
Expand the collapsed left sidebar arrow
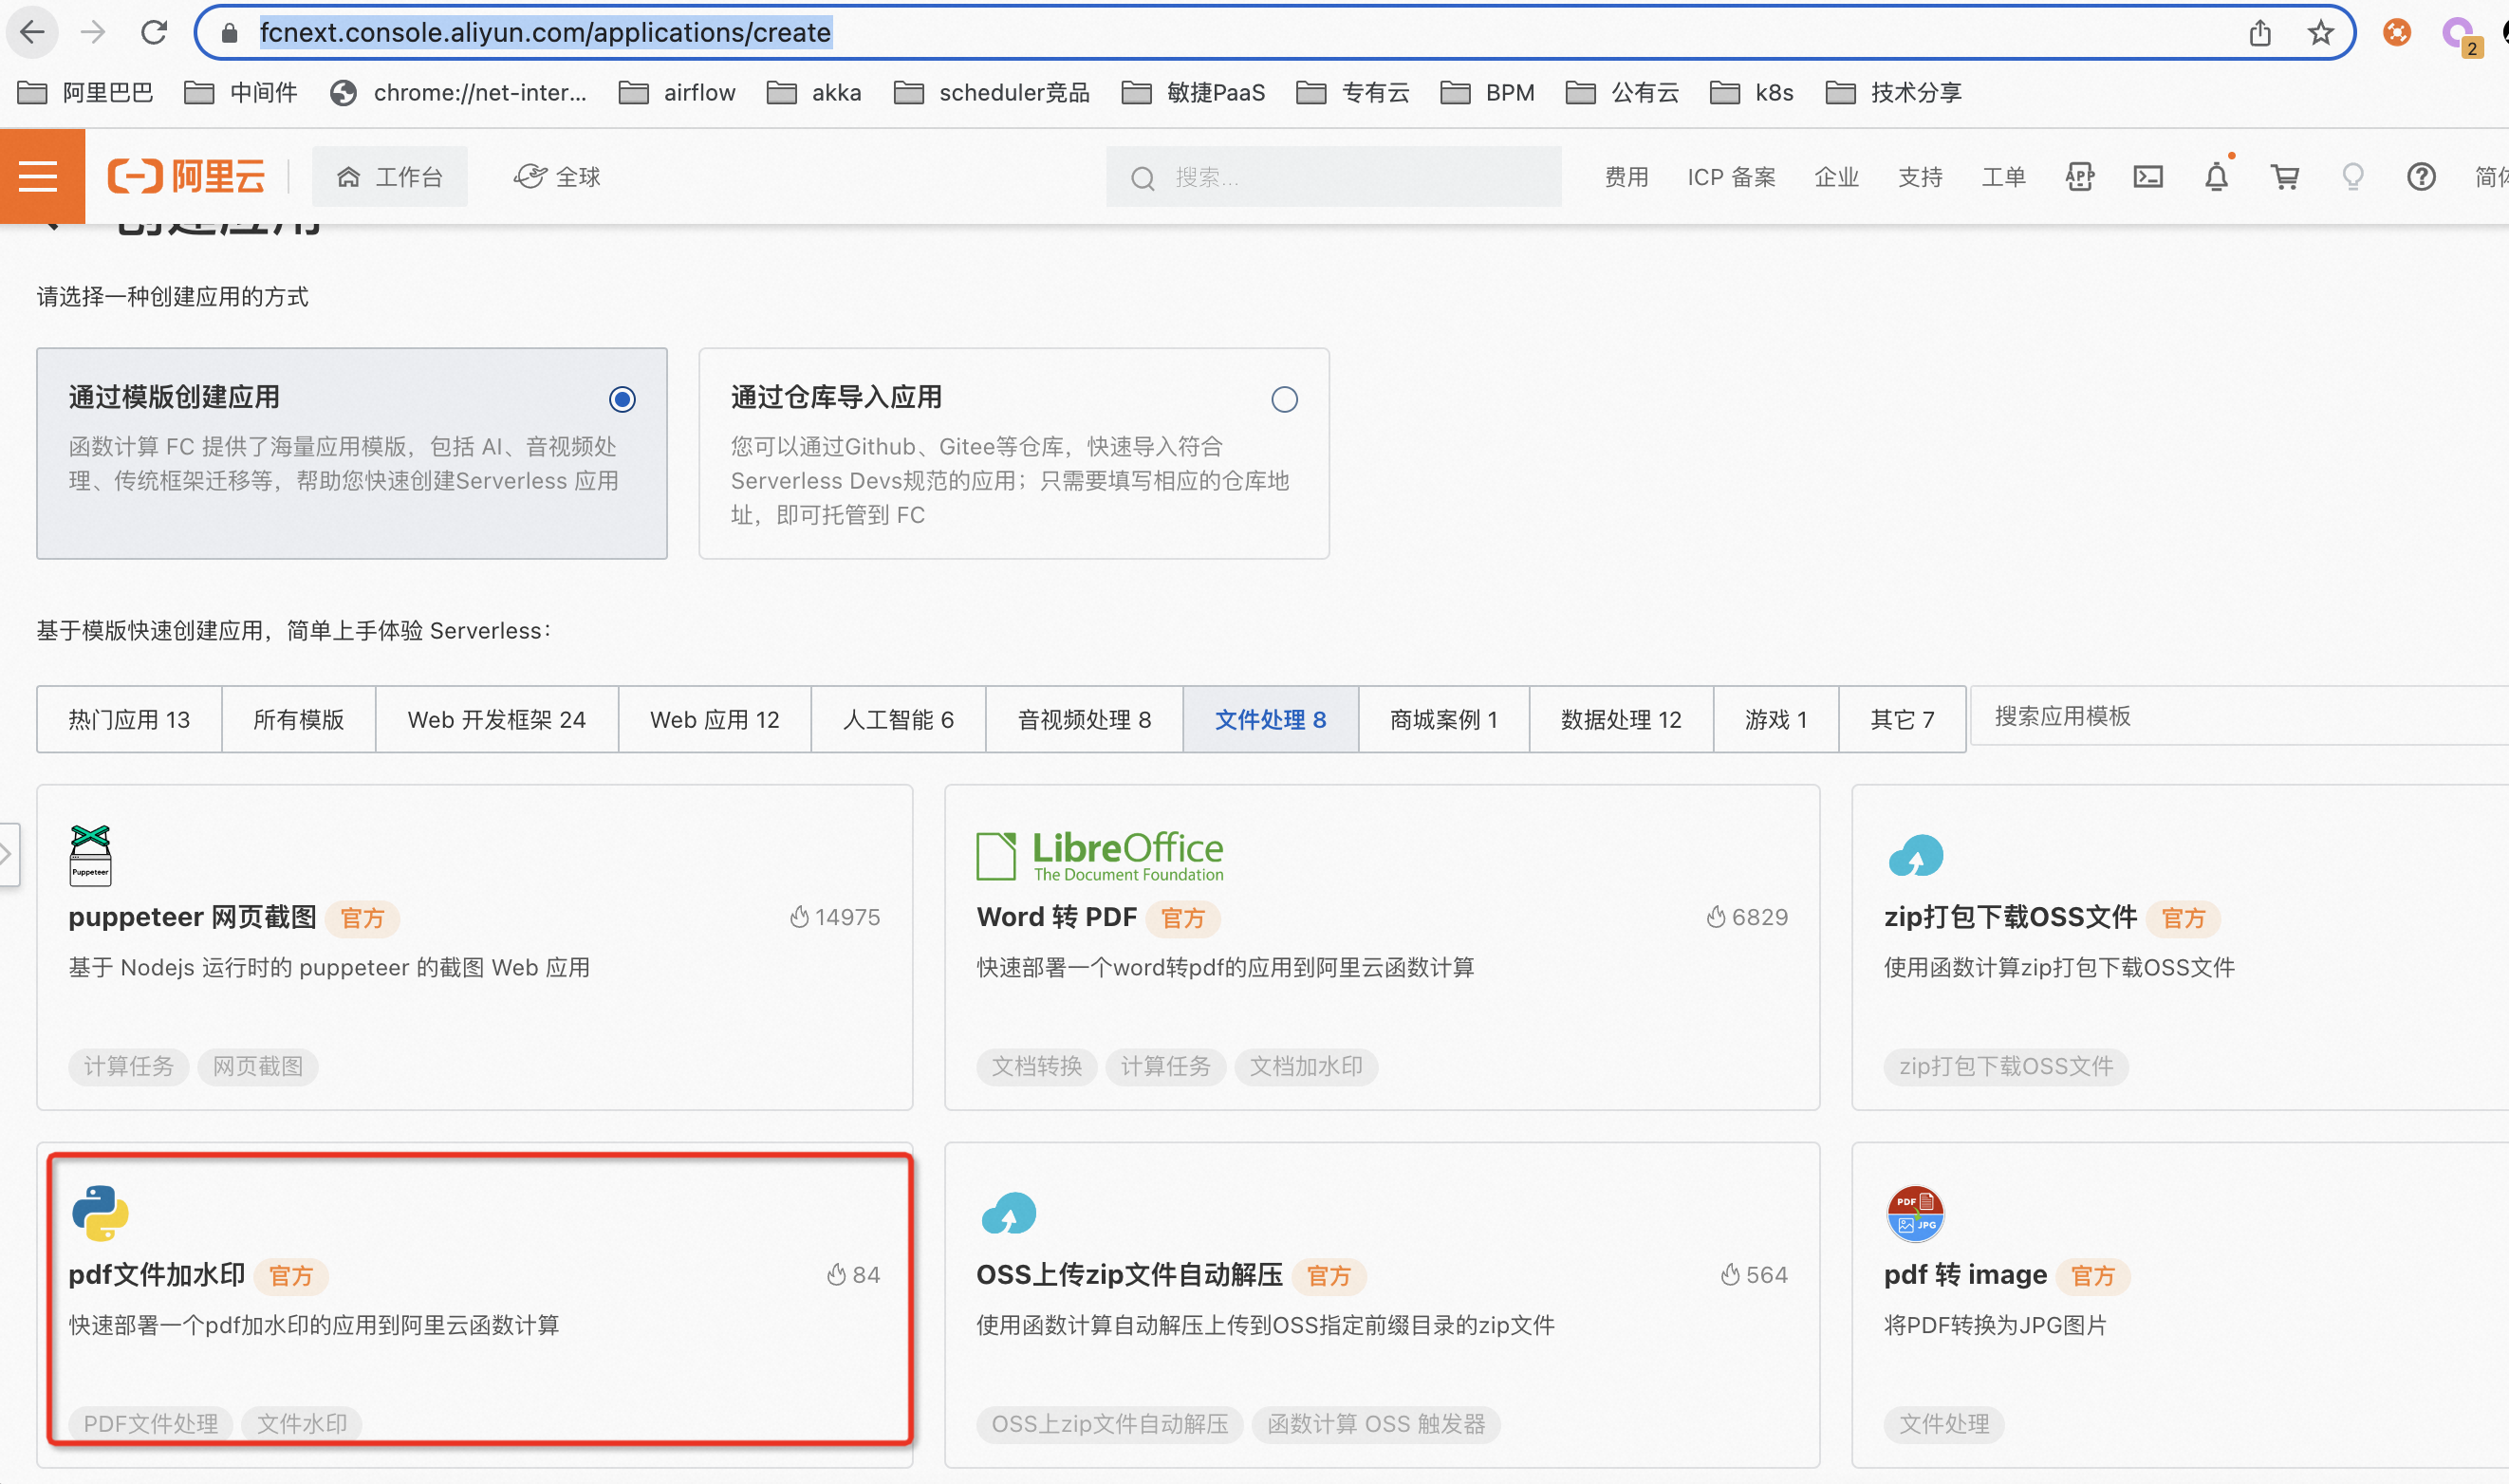[8, 854]
